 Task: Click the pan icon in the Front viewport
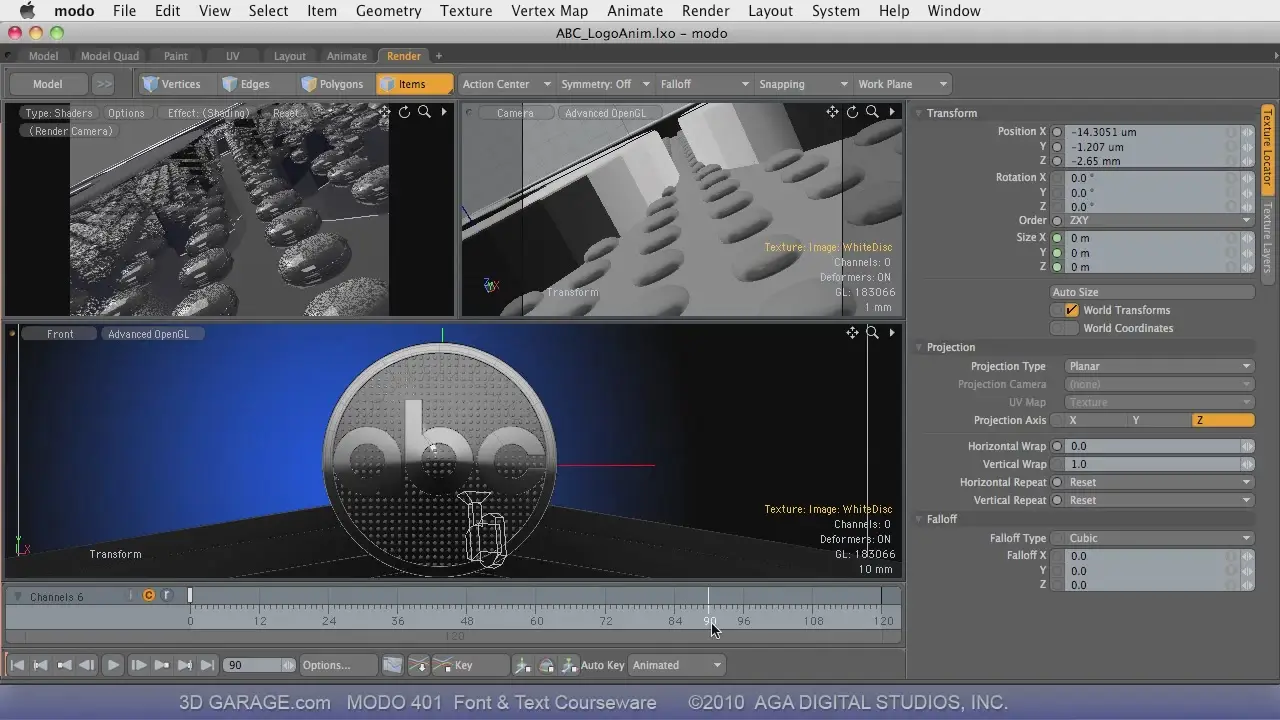[852, 333]
